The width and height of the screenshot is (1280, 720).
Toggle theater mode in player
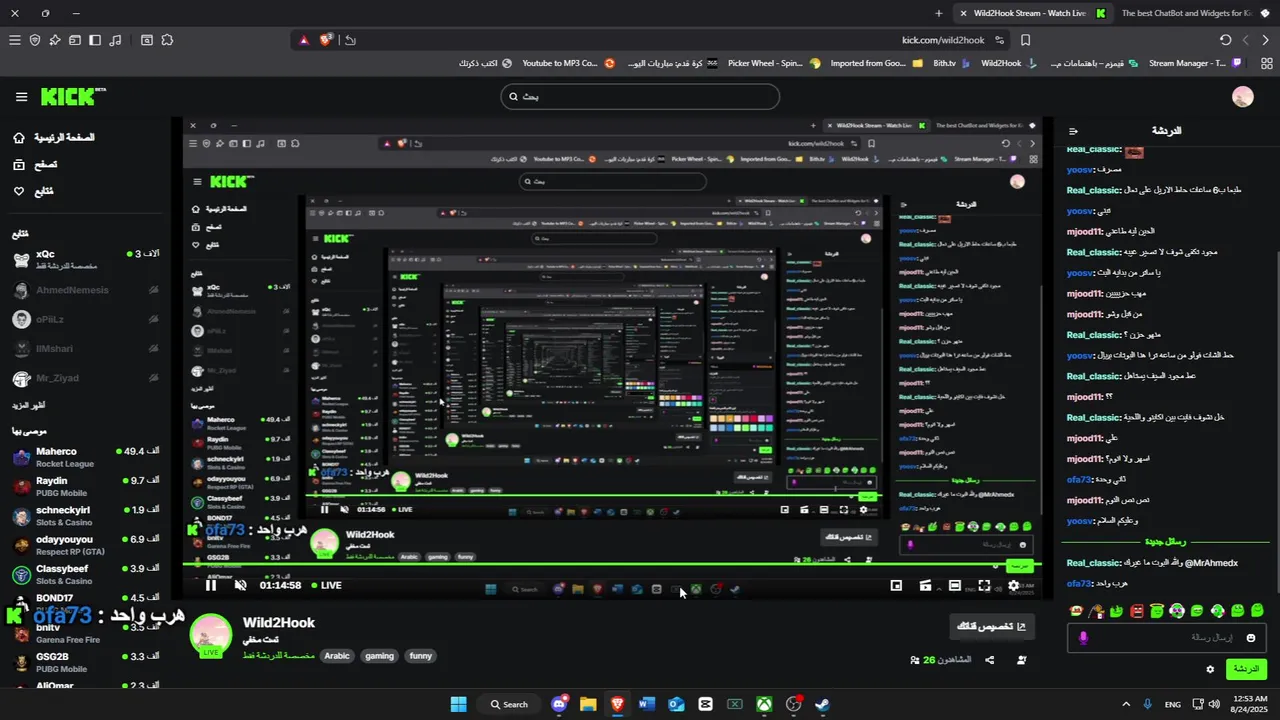point(955,585)
